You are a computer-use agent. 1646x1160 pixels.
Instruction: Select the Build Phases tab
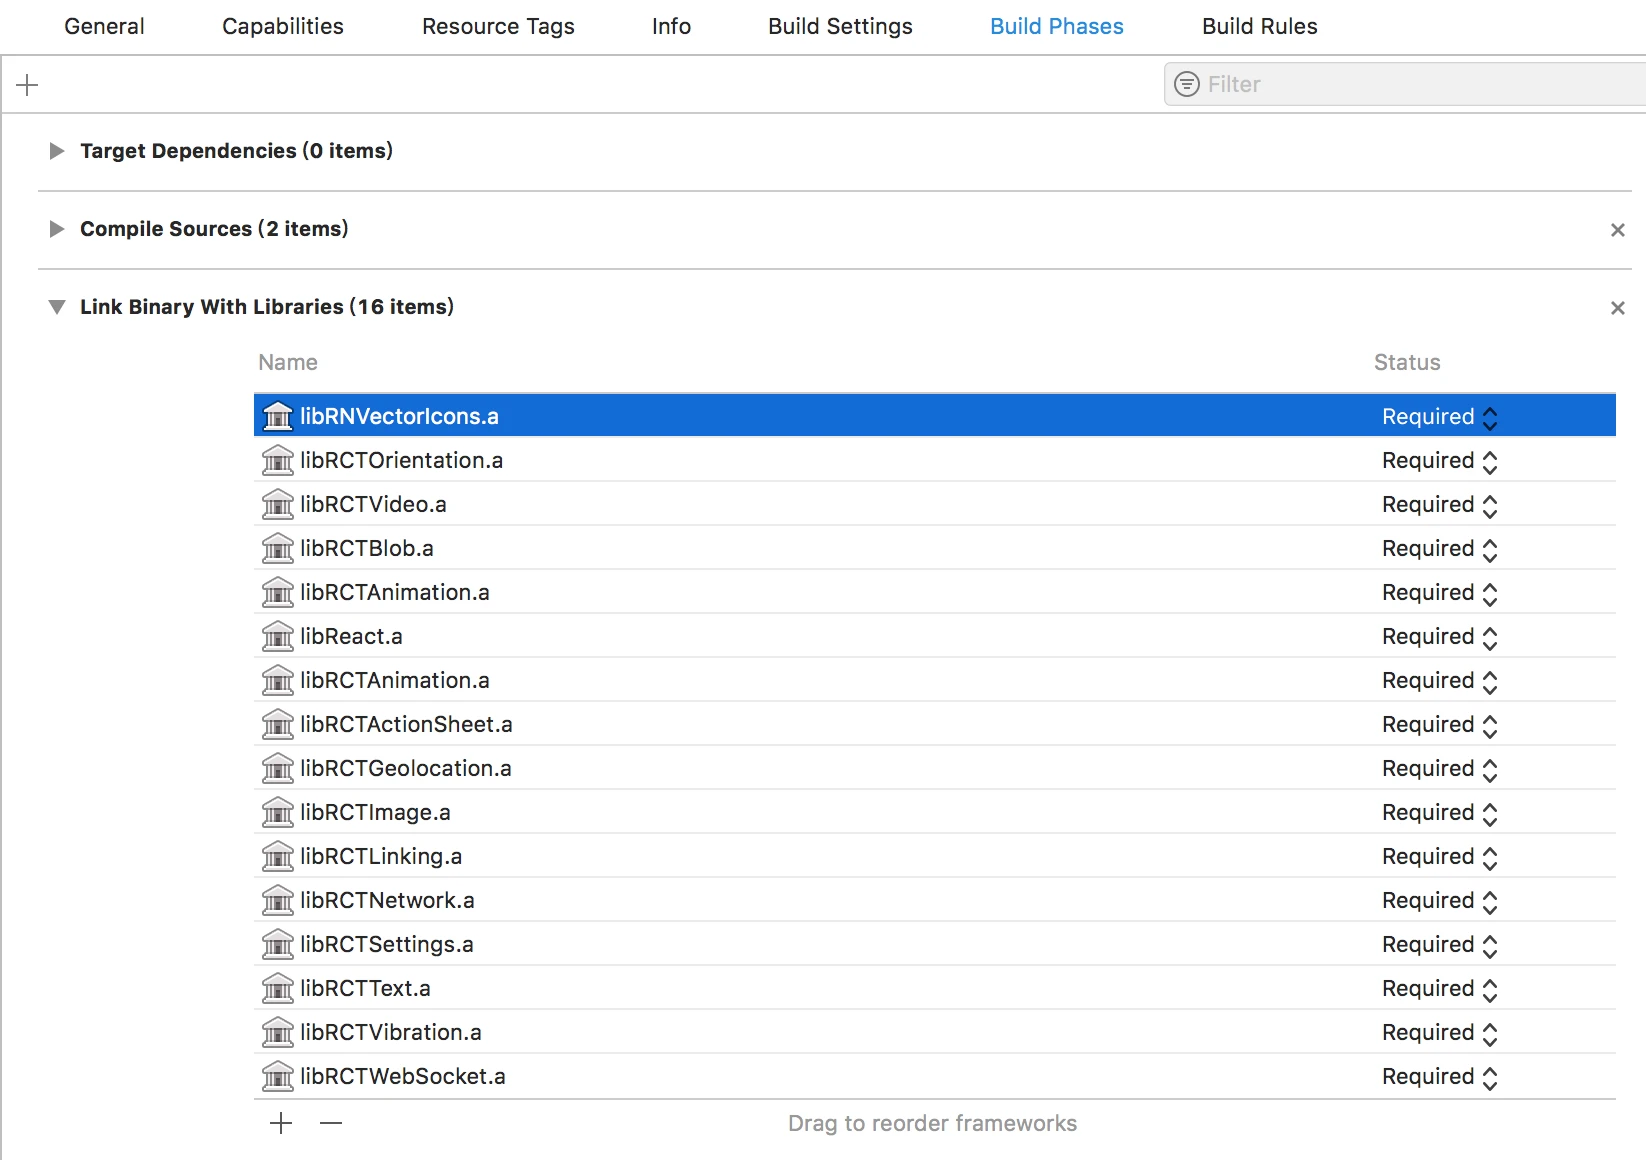1057,26
